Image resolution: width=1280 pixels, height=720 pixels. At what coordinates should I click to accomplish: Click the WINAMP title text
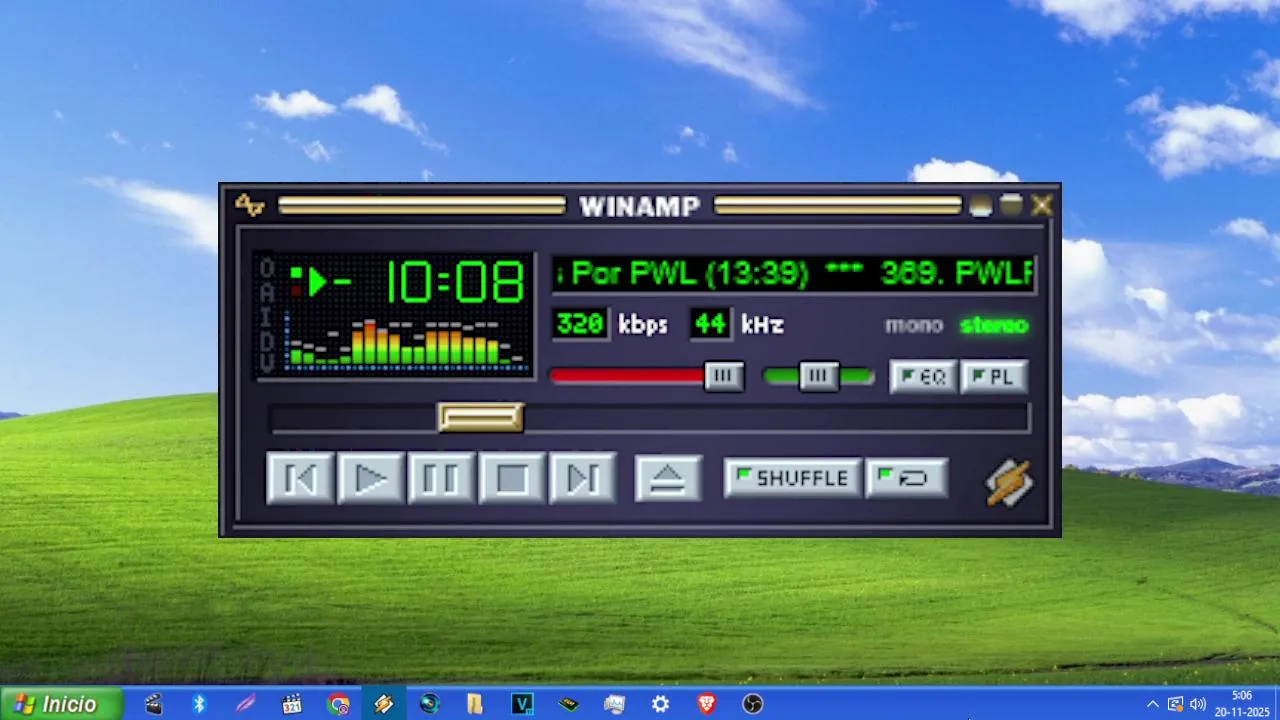(640, 206)
